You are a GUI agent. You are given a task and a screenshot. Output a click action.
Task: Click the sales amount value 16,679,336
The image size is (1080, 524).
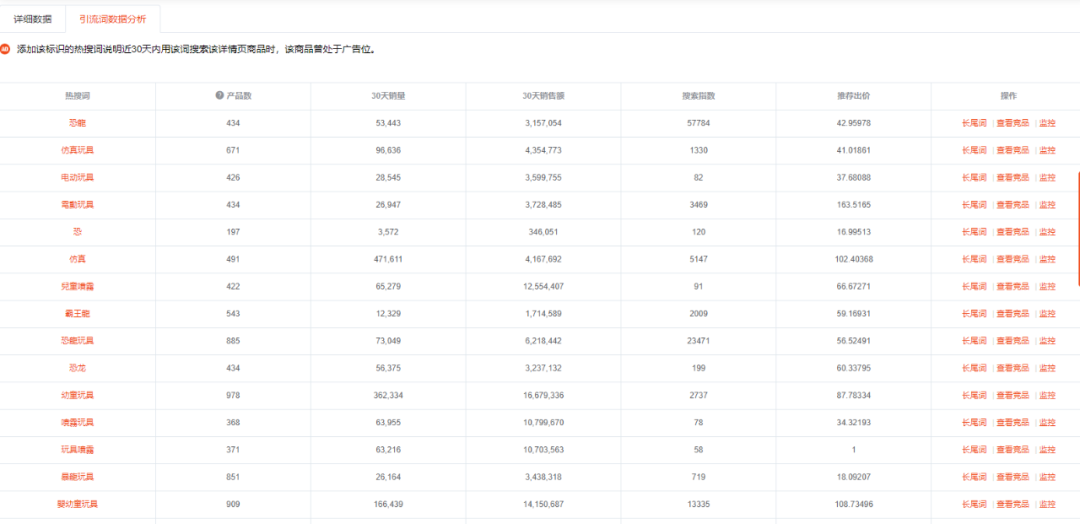point(543,395)
